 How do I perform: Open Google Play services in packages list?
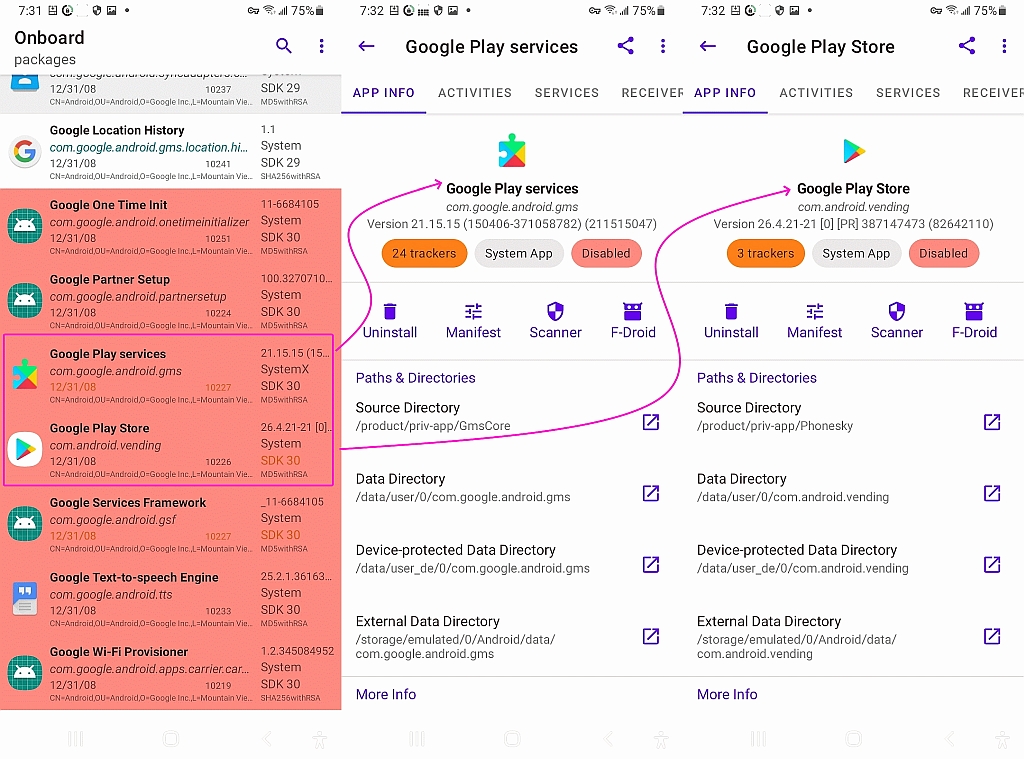[170, 376]
